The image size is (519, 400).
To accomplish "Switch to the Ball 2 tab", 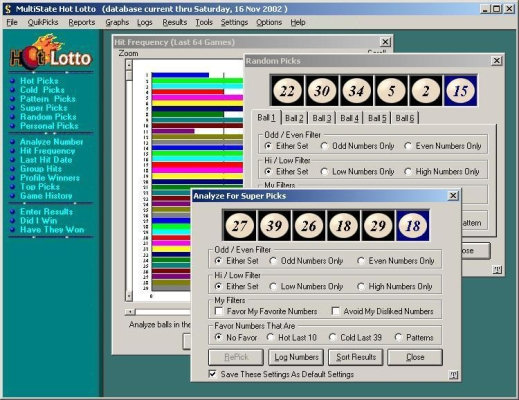I will (294, 118).
